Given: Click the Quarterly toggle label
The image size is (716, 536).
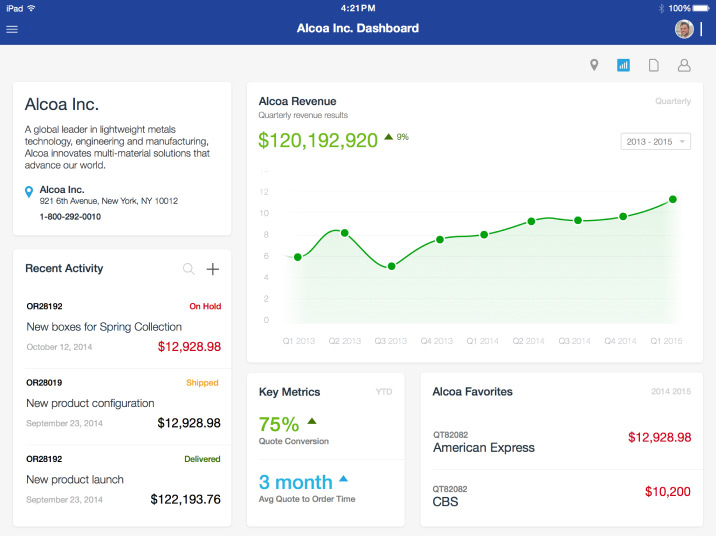Looking at the screenshot, I should (673, 101).
